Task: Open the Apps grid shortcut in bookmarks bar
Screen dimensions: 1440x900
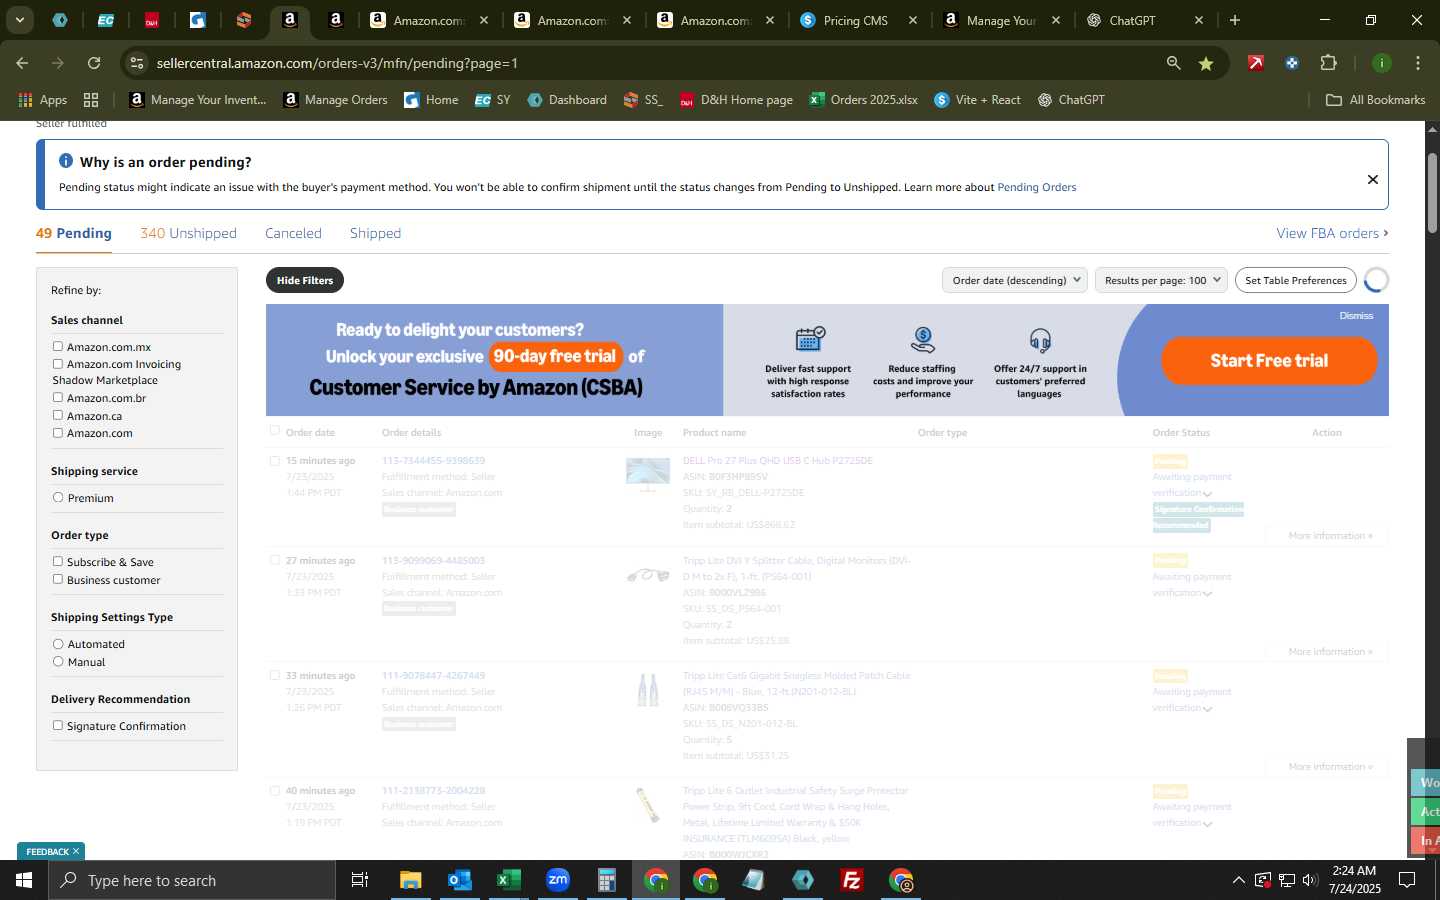Action: (x=43, y=100)
